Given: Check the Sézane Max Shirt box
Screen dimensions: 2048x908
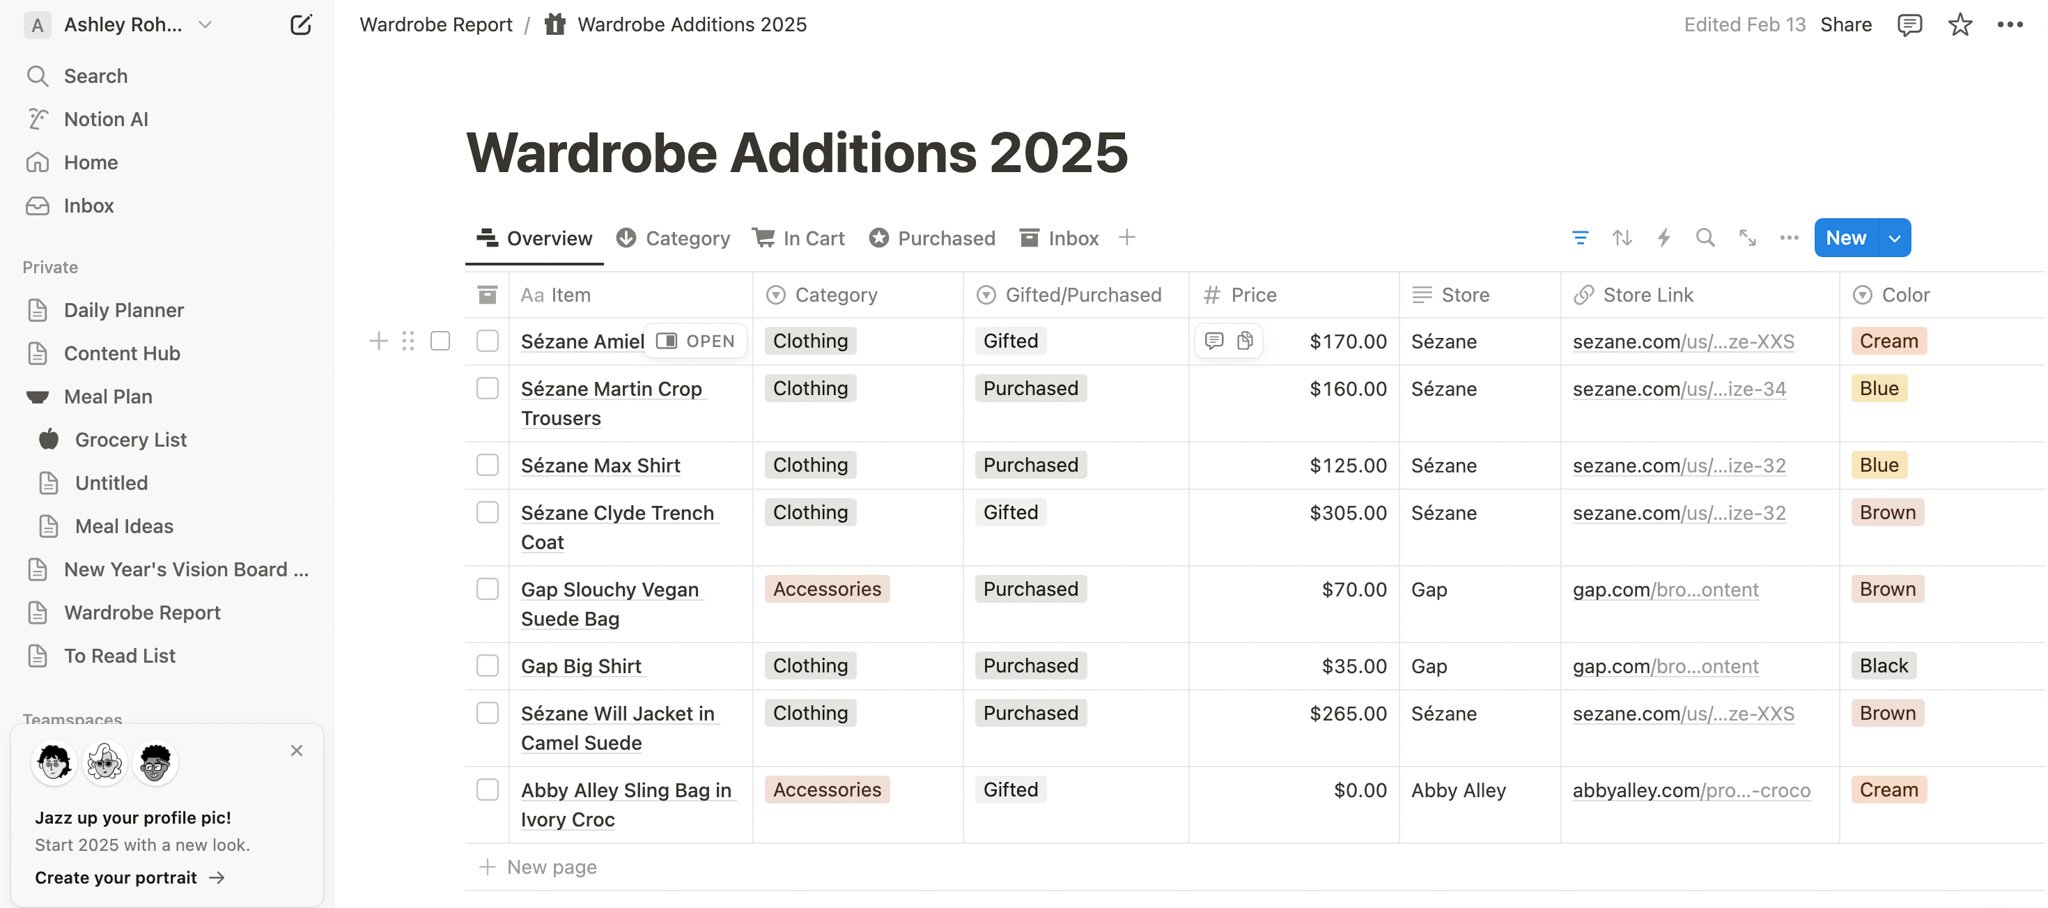Looking at the screenshot, I should (487, 465).
